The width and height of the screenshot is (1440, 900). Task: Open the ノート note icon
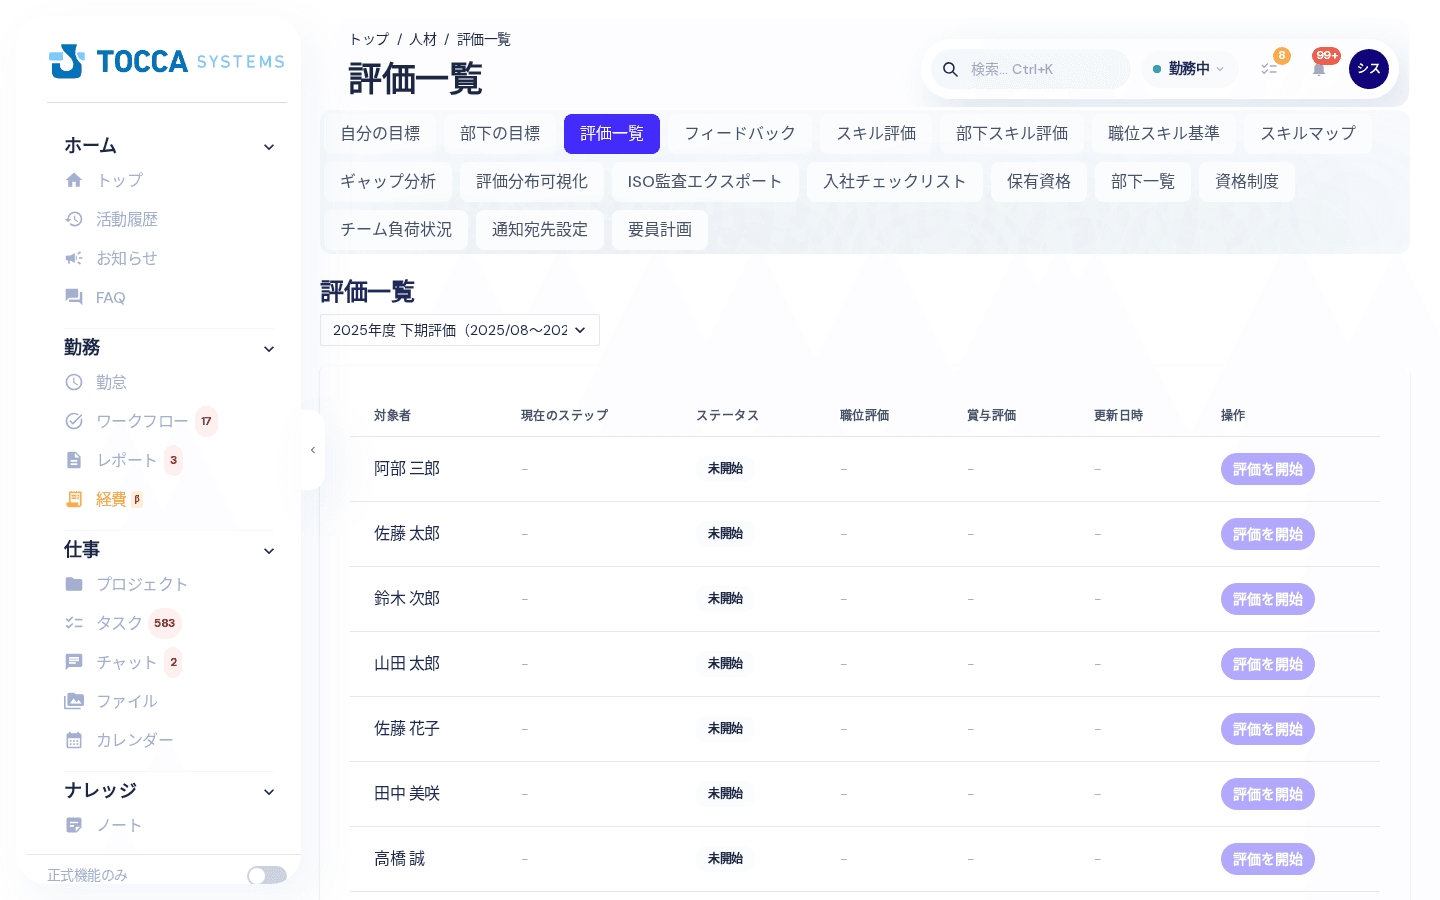pyautogui.click(x=74, y=825)
